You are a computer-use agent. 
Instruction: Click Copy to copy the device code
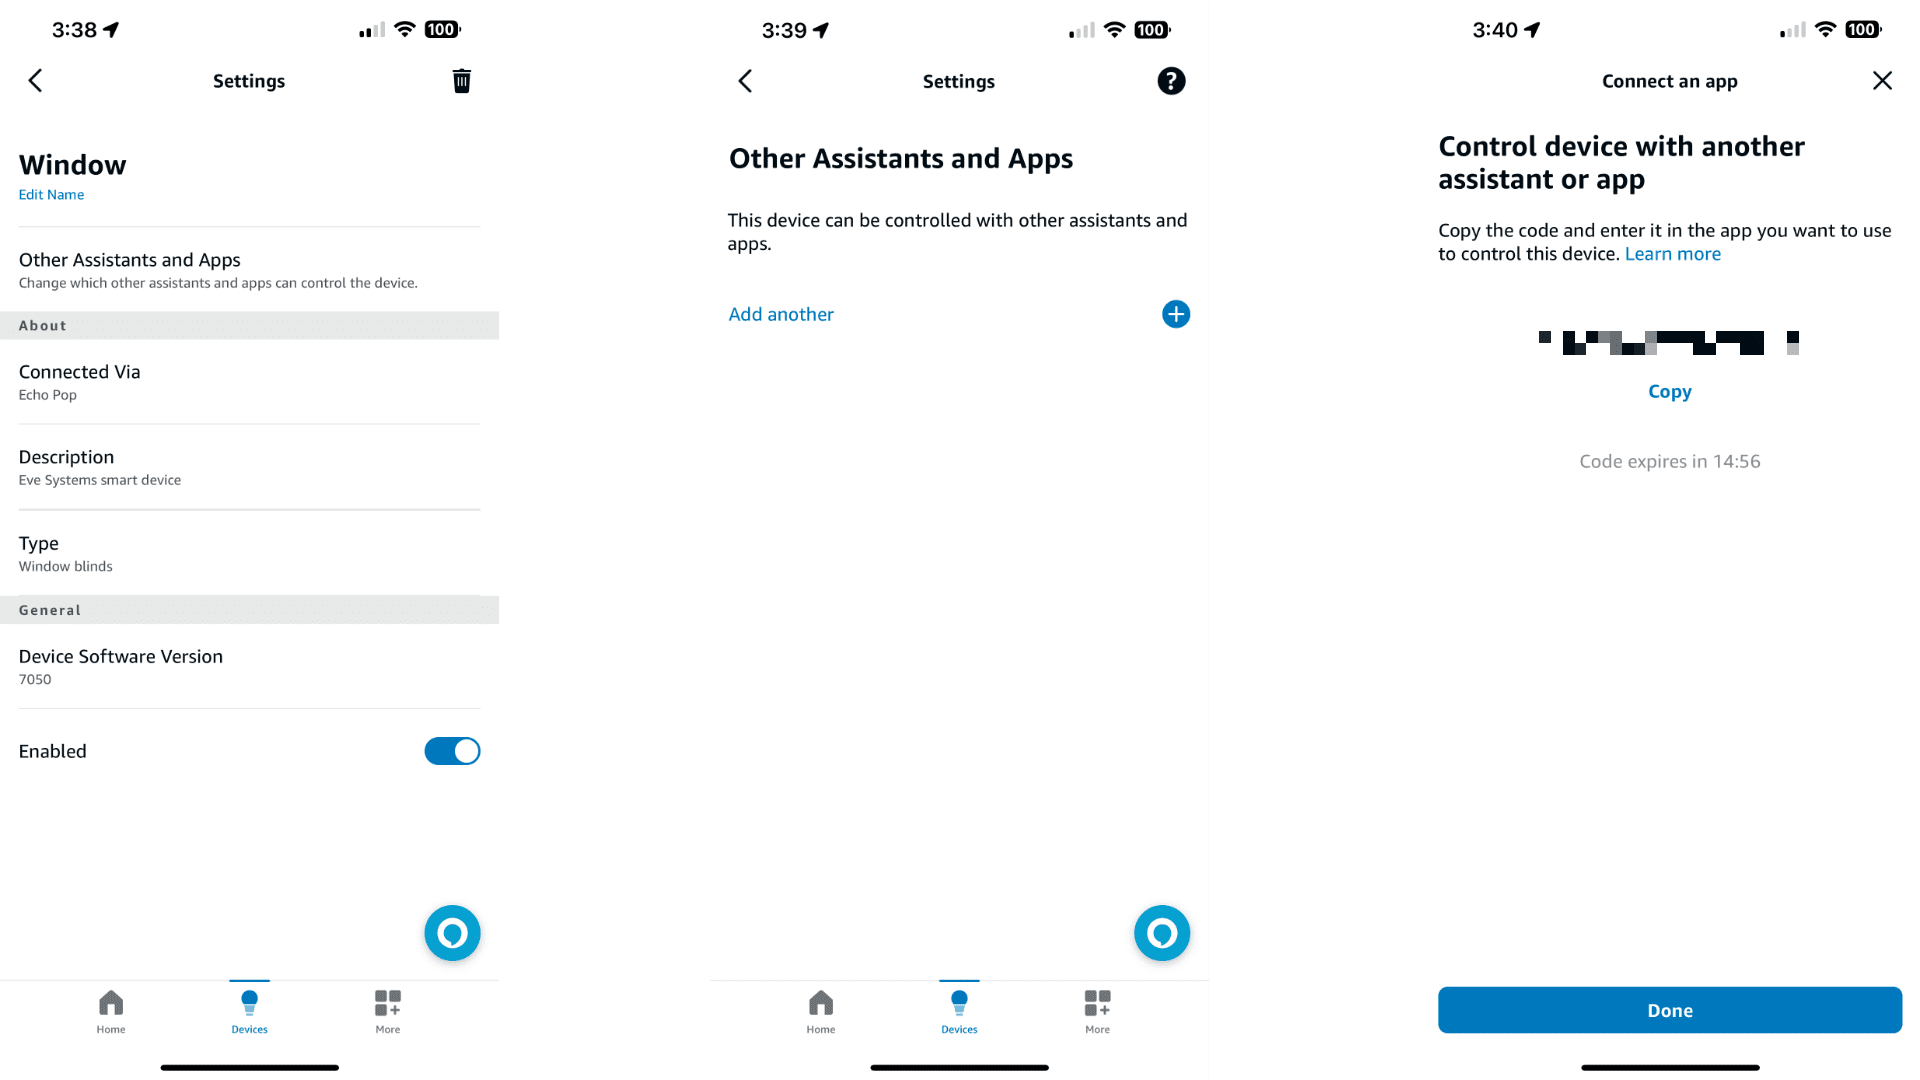pos(1668,390)
